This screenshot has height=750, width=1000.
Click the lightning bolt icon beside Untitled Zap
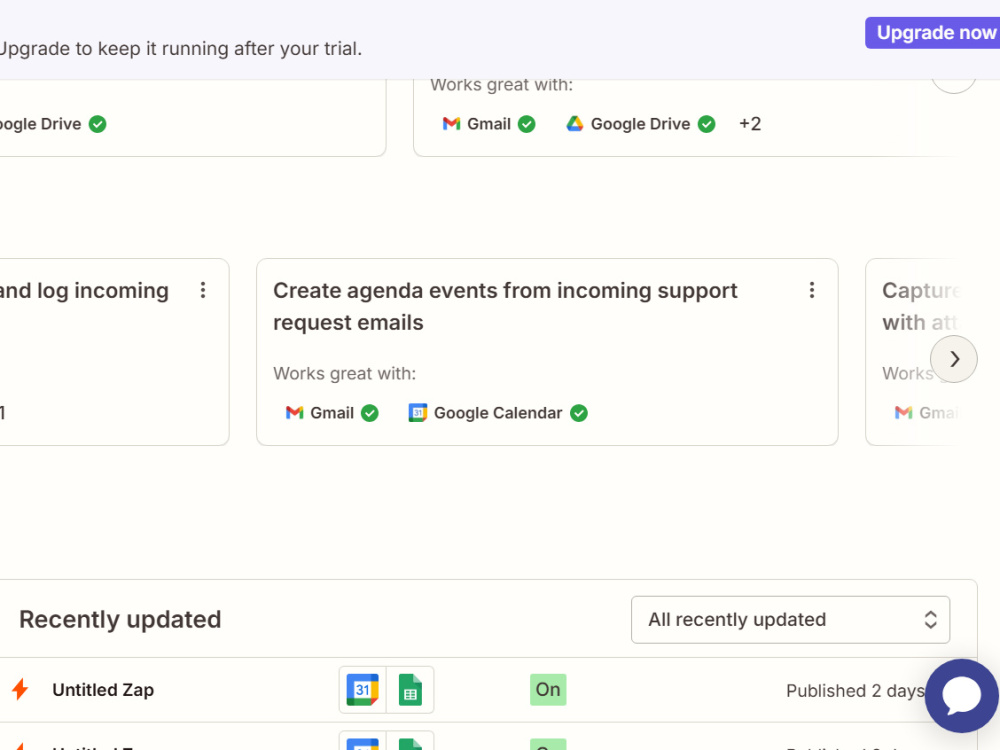pyautogui.click(x=20, y=689)
